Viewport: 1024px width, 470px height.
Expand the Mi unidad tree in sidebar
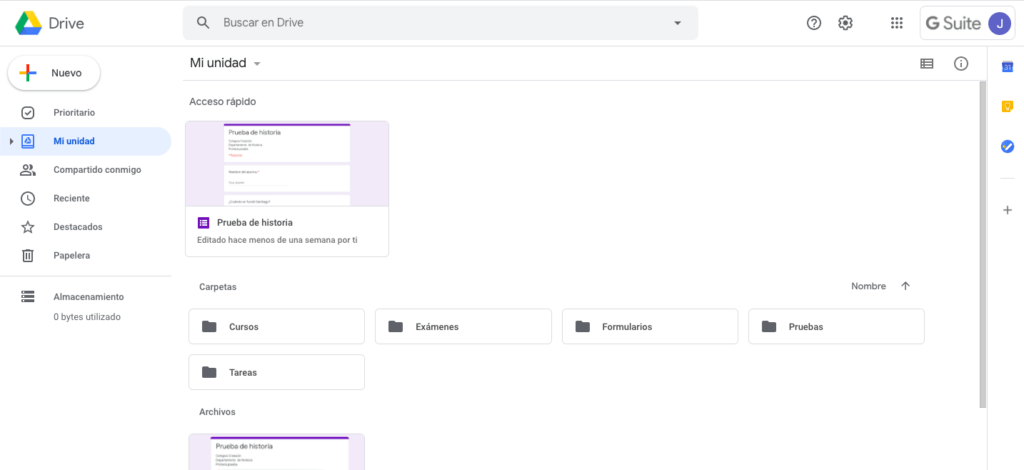tap(11, 141)
